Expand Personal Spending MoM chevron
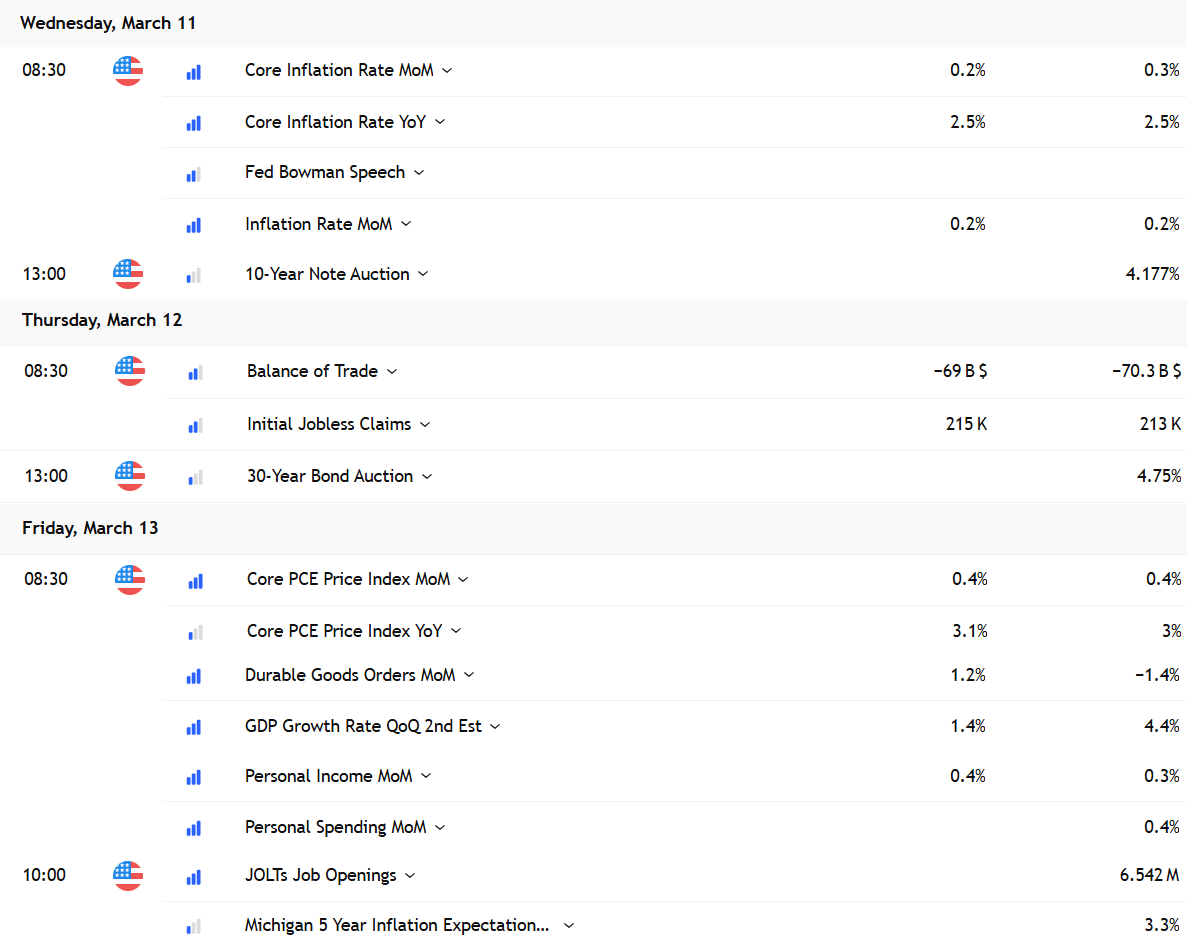 [x=440, y=827]
